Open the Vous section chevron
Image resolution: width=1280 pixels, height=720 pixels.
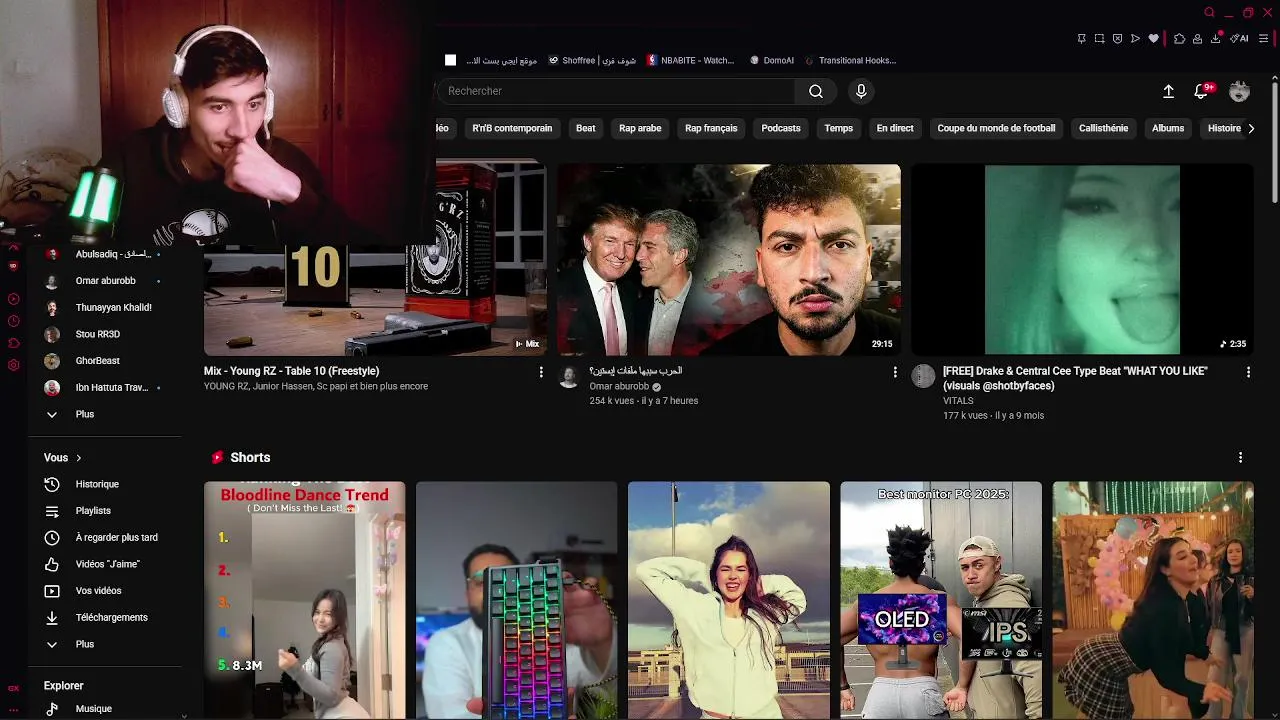(78, 458)
